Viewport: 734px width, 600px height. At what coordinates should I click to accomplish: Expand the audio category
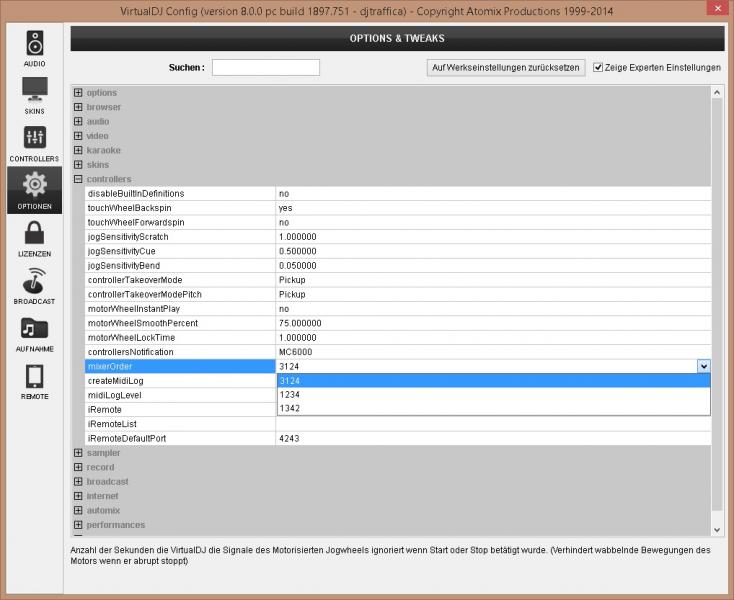78,122
